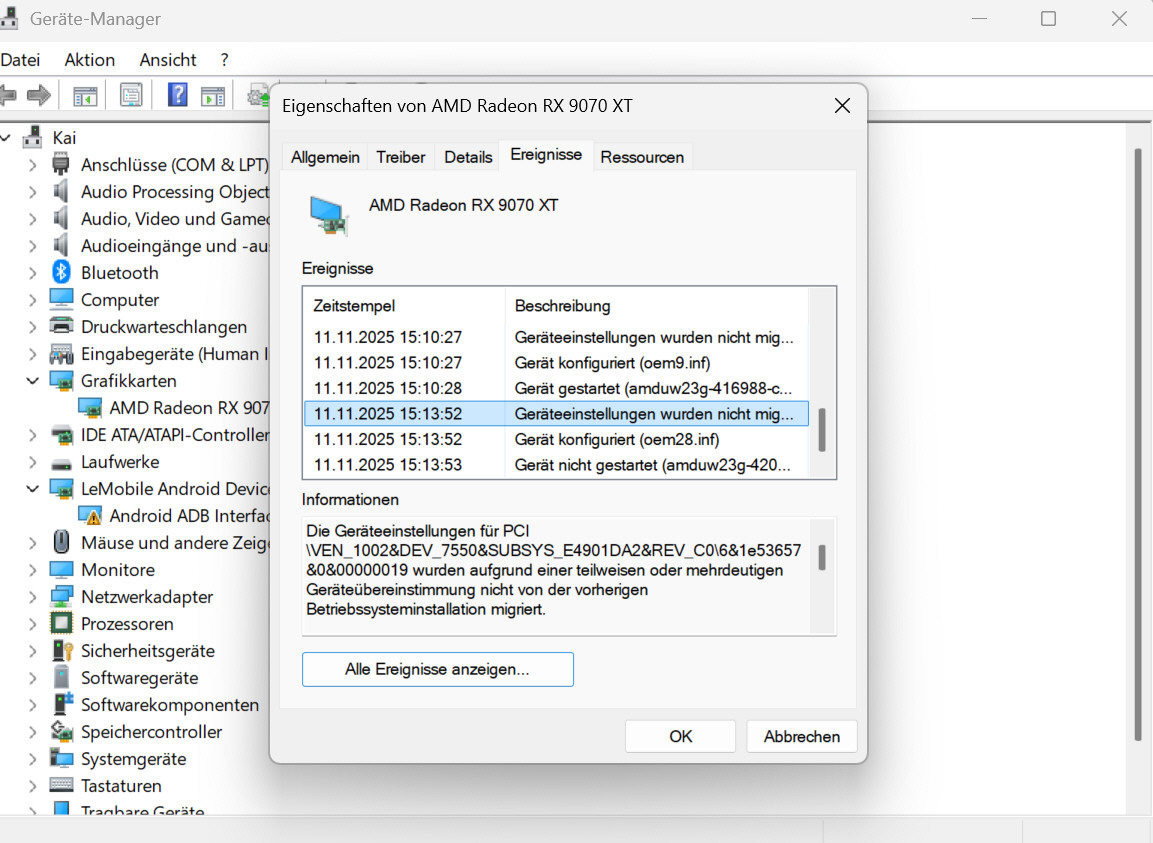Open the ? help menu
The width and height of the screenshot is (1153, 843).
click(224, 60)
